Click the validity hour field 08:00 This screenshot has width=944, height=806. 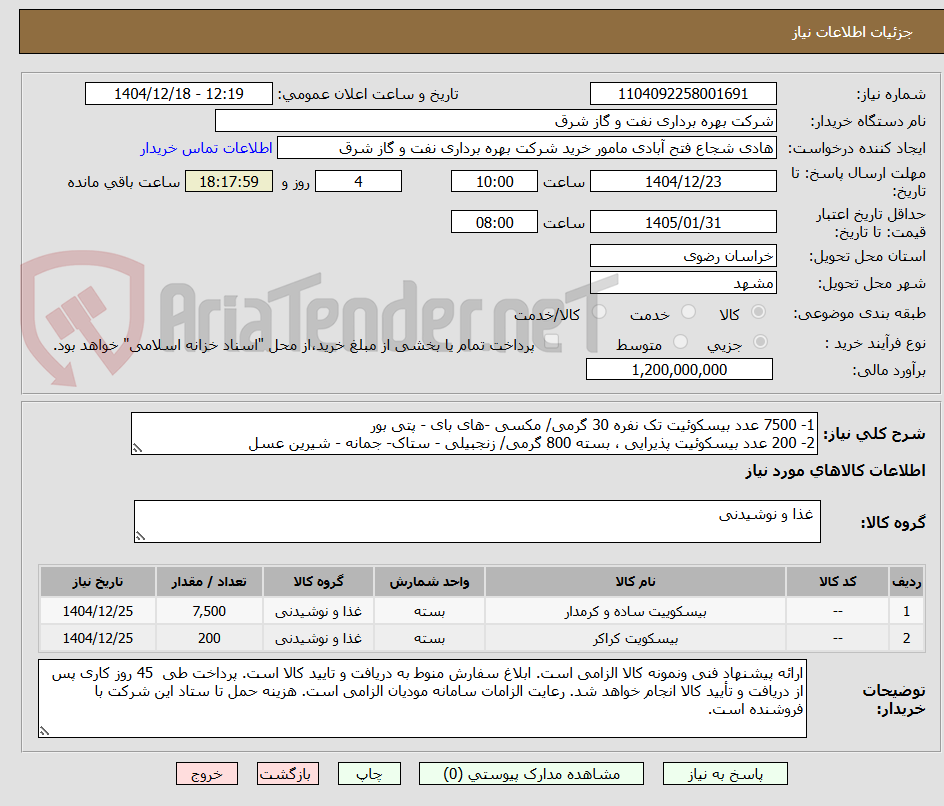click(494, 222)
